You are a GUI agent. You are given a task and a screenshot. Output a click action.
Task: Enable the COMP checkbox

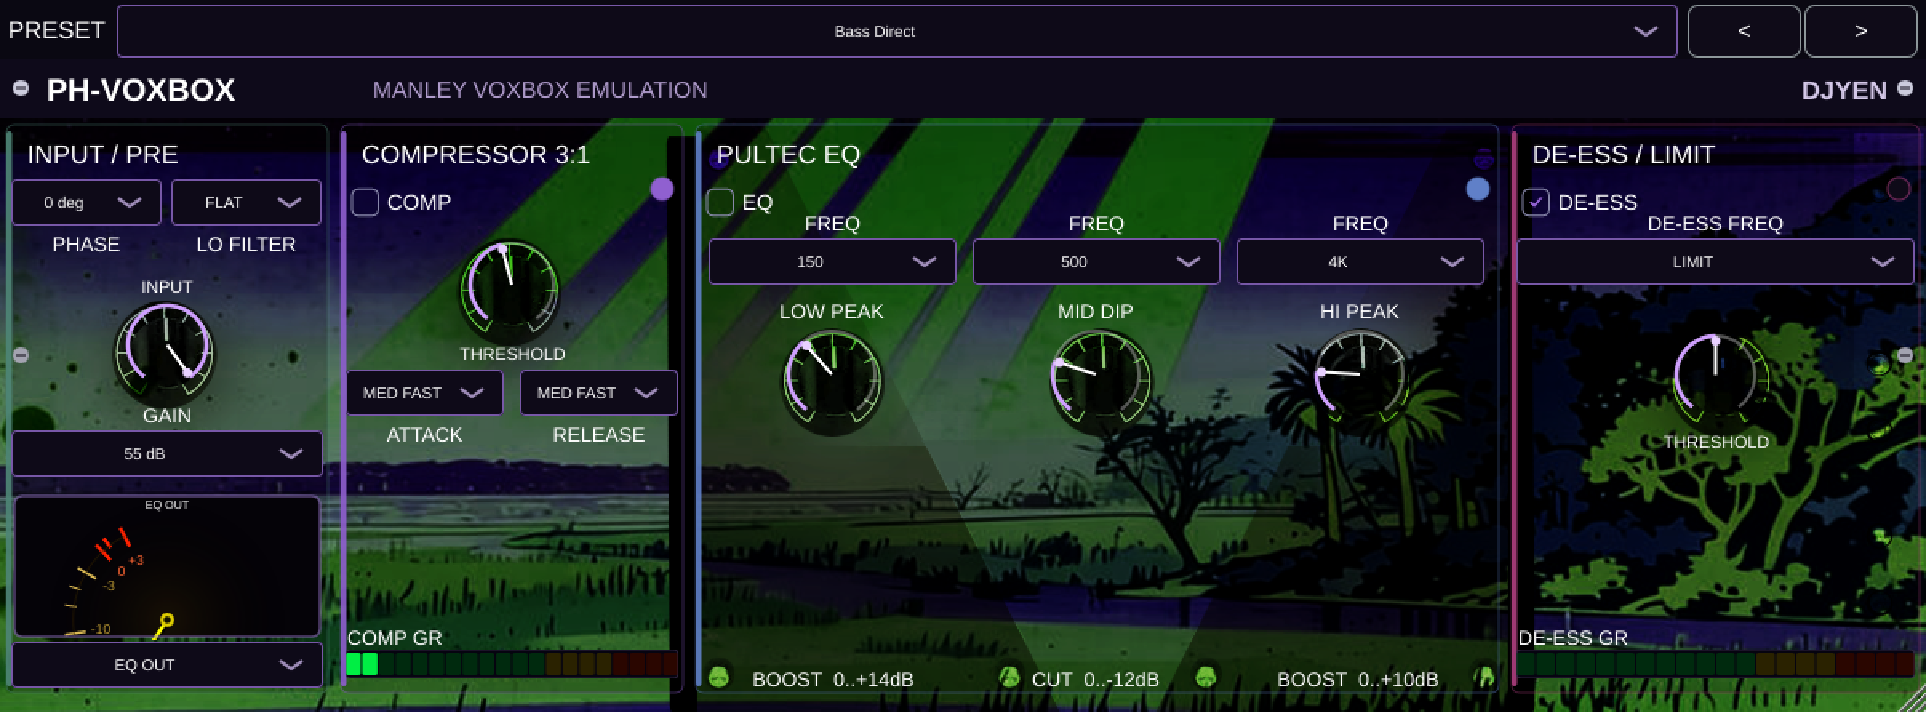point(365,202)
